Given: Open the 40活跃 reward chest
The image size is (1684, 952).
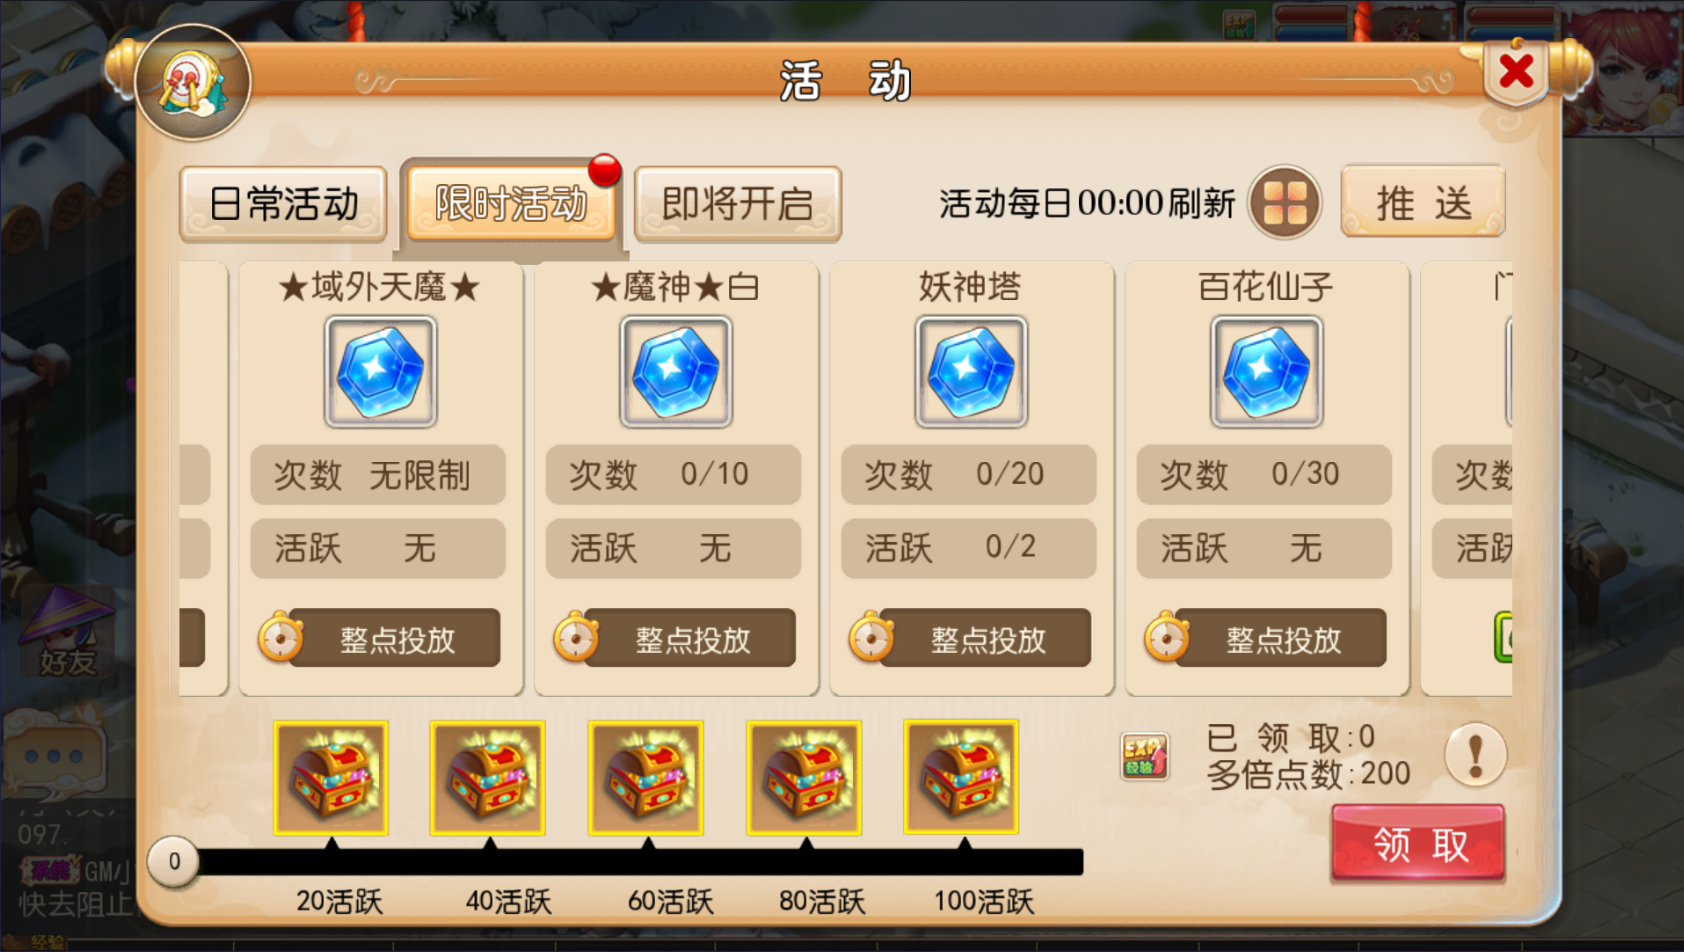Looking at the screenshot, I should tap(488, 778).
